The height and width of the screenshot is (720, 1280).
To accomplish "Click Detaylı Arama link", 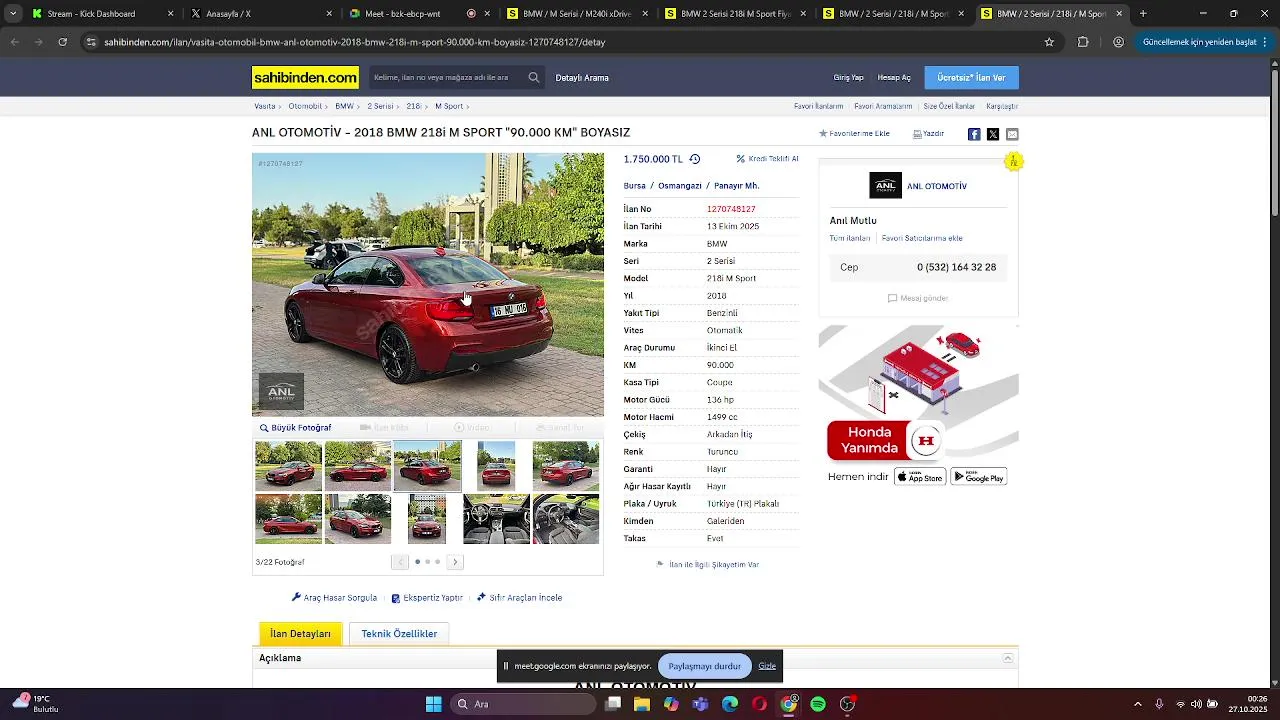I will coord(582,78).
